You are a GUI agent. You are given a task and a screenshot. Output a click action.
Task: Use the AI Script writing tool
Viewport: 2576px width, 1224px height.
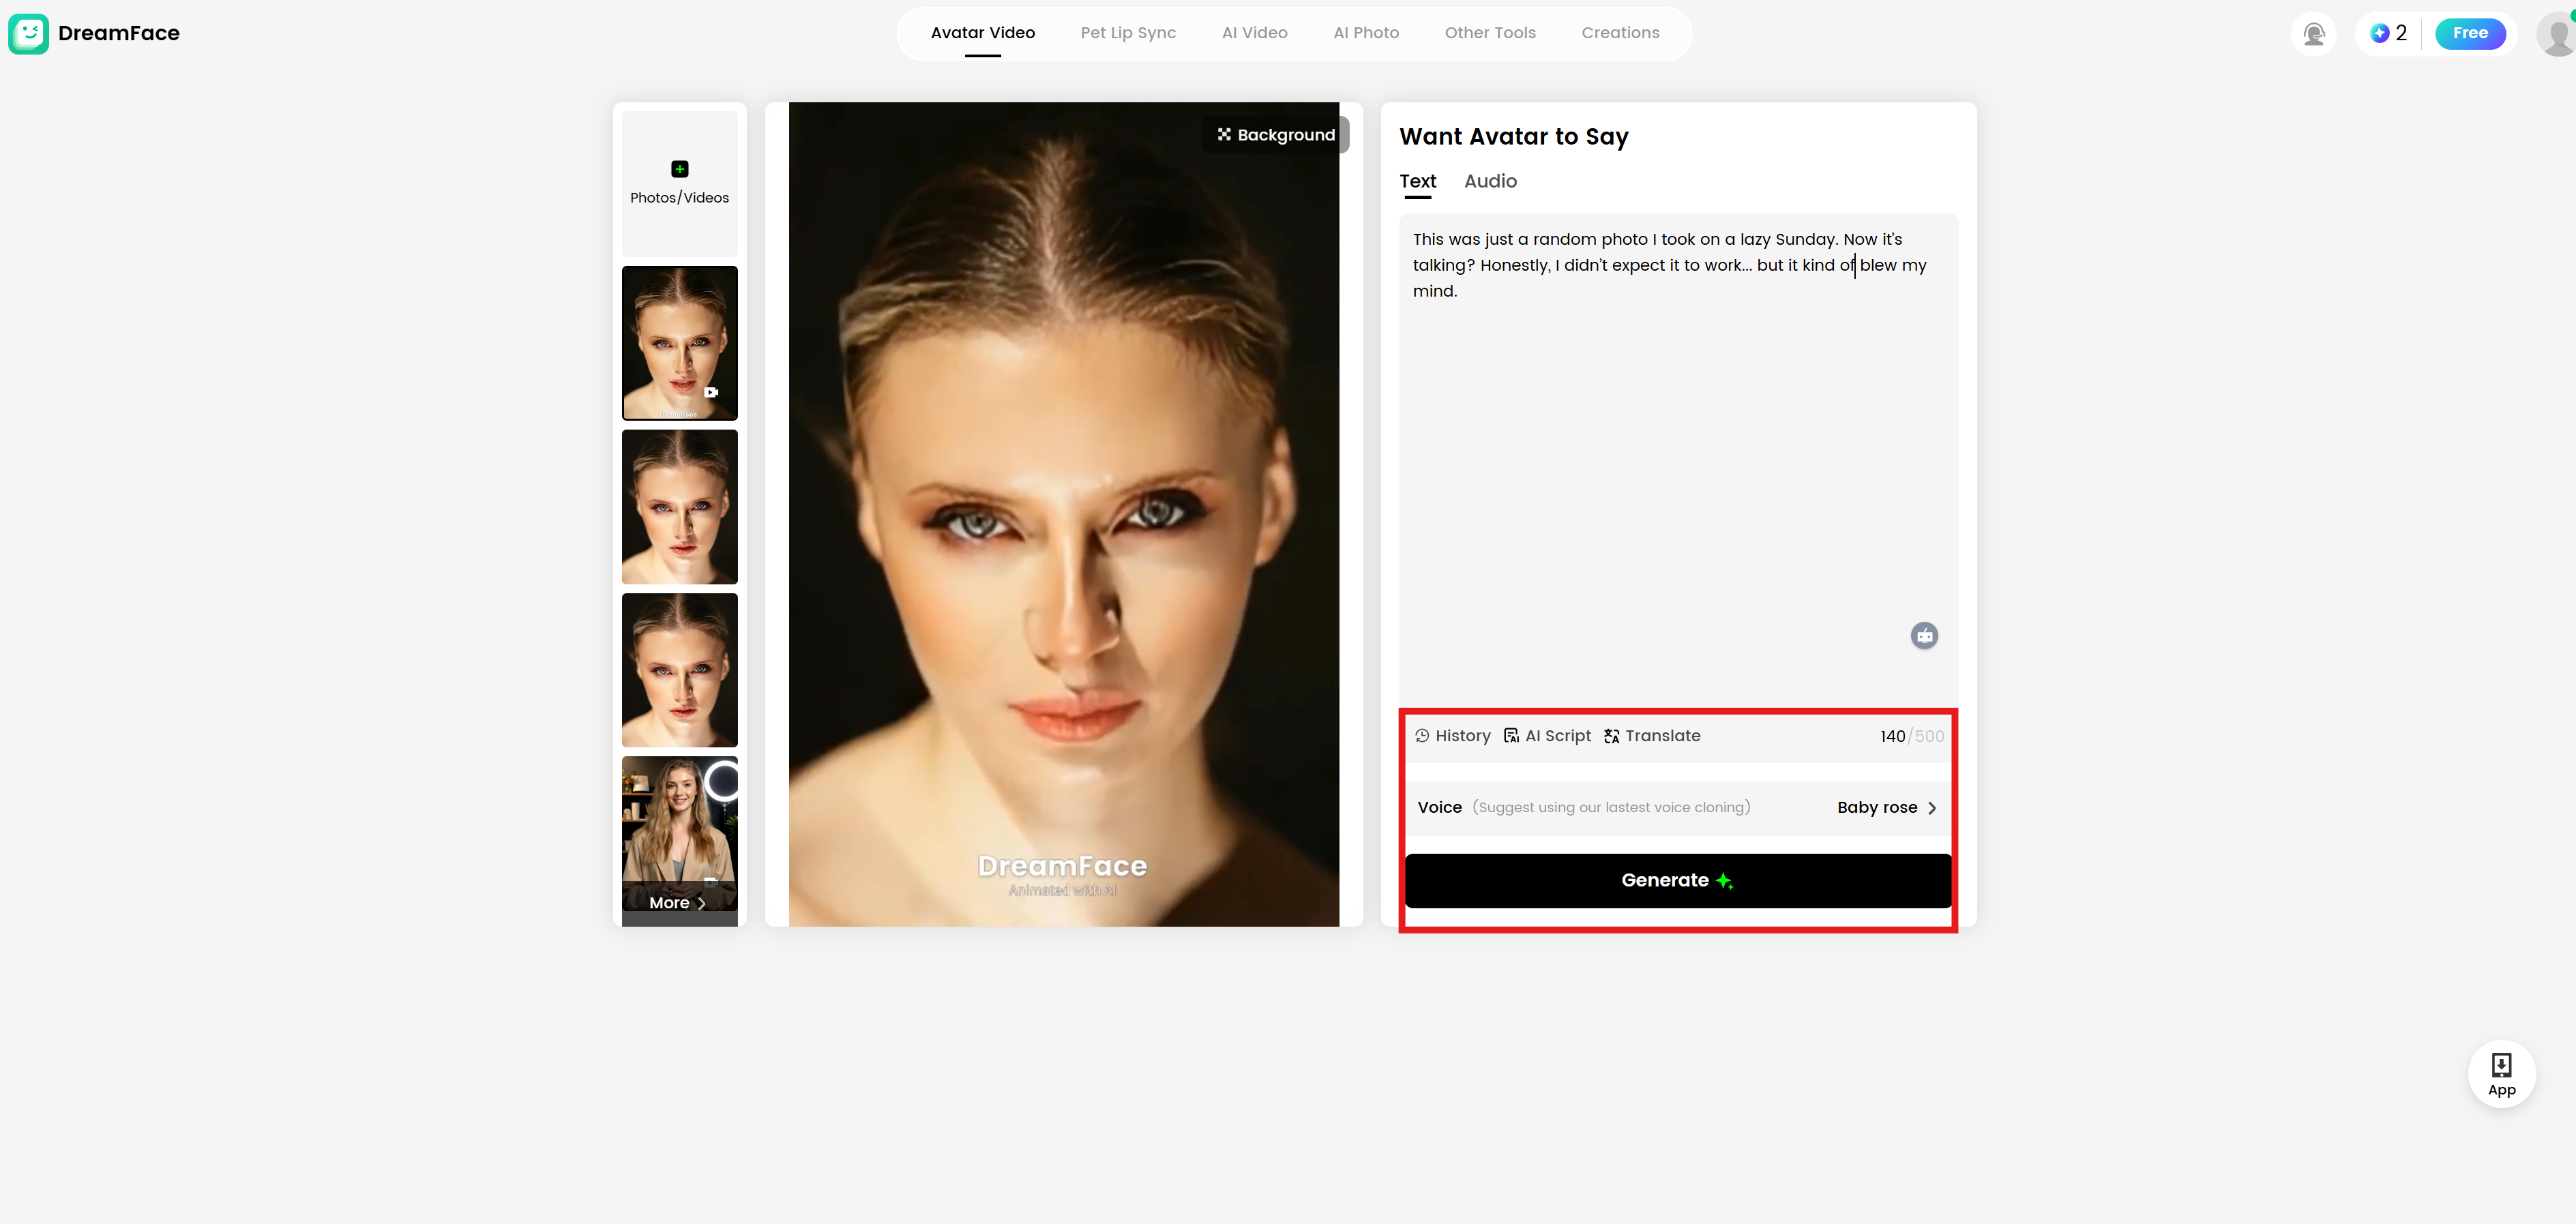click(x=1548, y=735)
